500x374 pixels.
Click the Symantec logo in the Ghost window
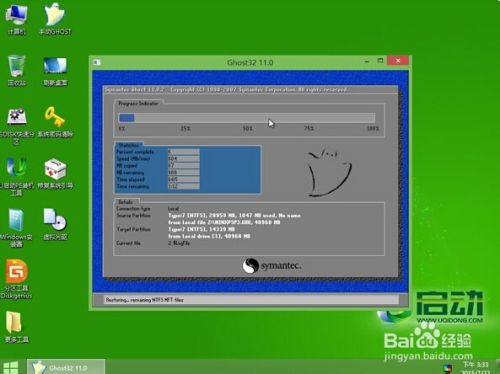(272, 266)
